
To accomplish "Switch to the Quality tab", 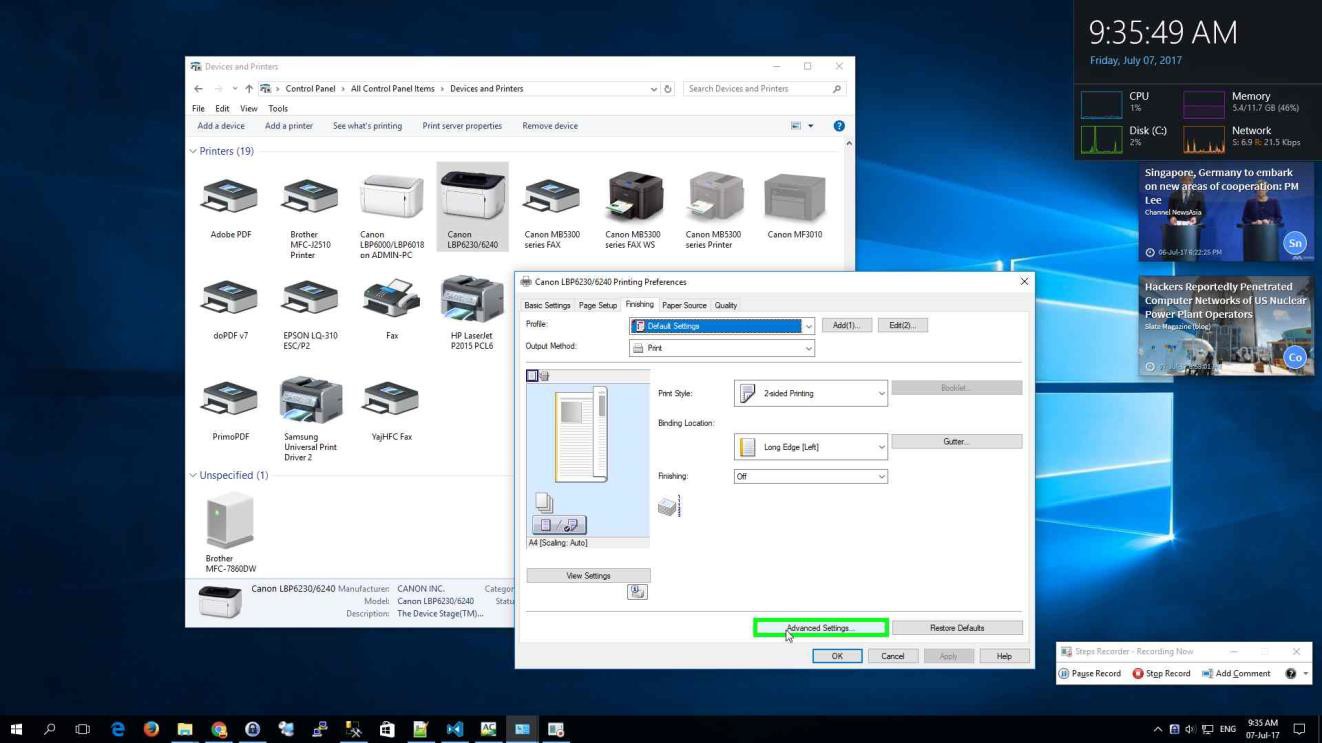I will (x=725, y=305).
